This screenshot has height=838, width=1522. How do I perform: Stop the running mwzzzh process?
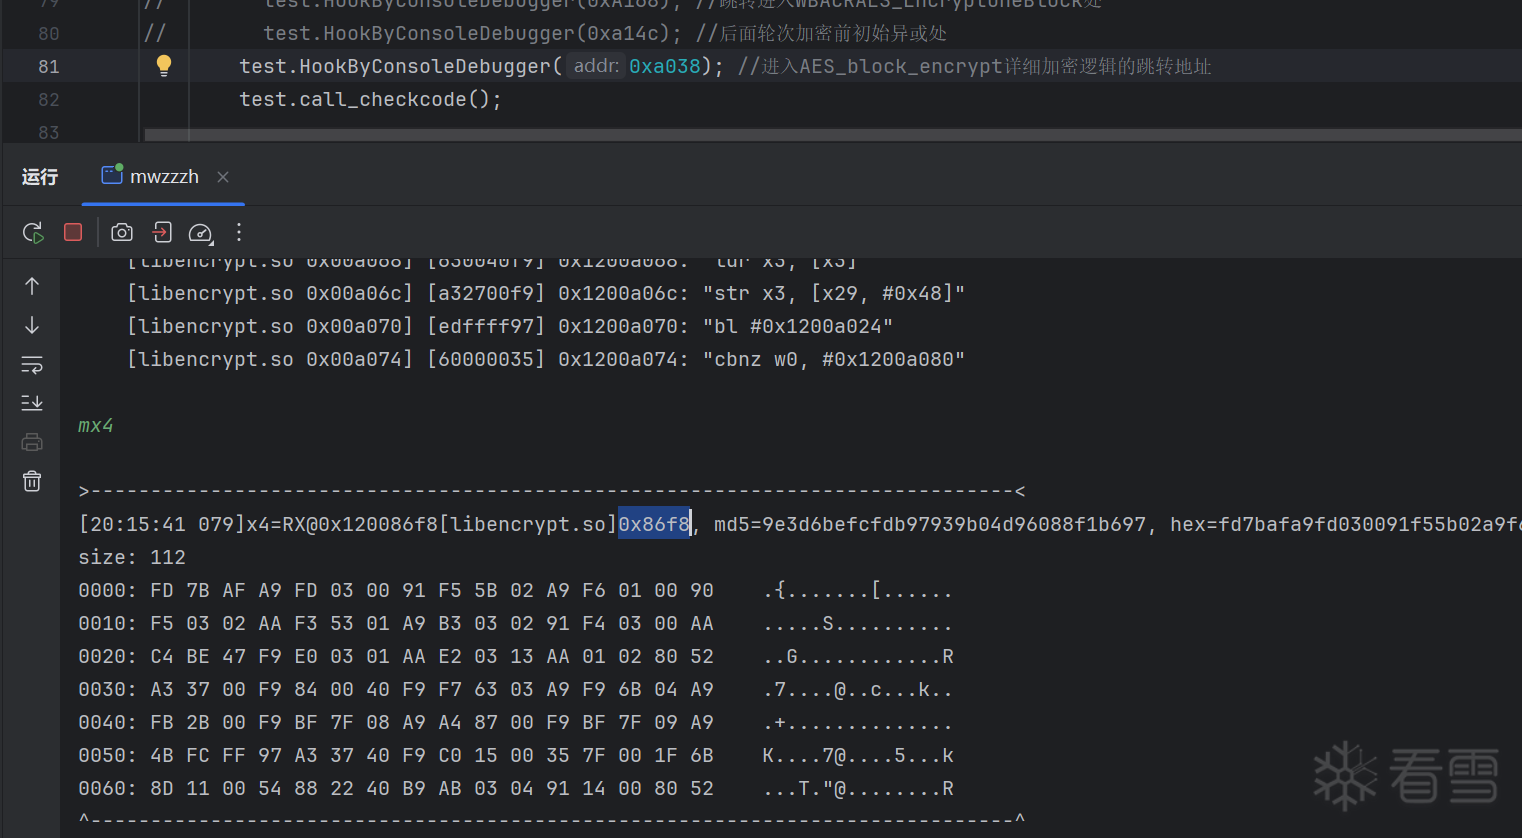73,232
